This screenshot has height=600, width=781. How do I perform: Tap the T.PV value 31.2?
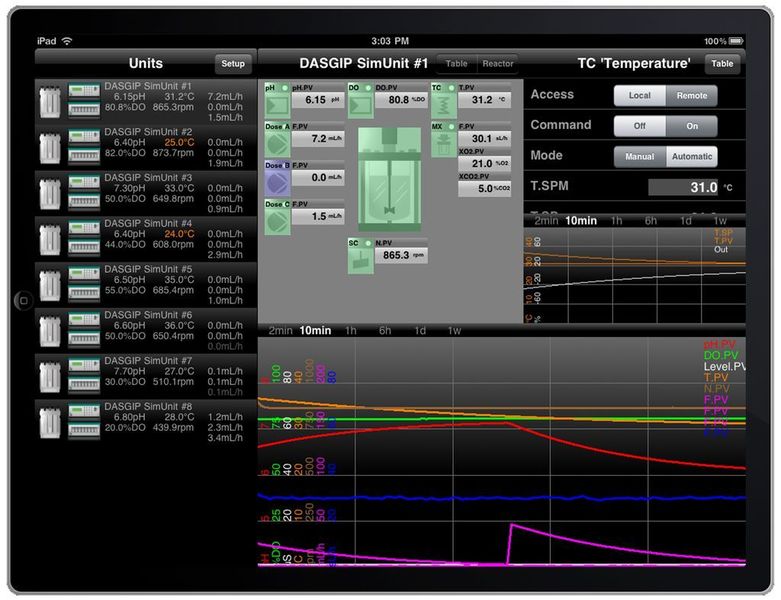pos(484,100)
